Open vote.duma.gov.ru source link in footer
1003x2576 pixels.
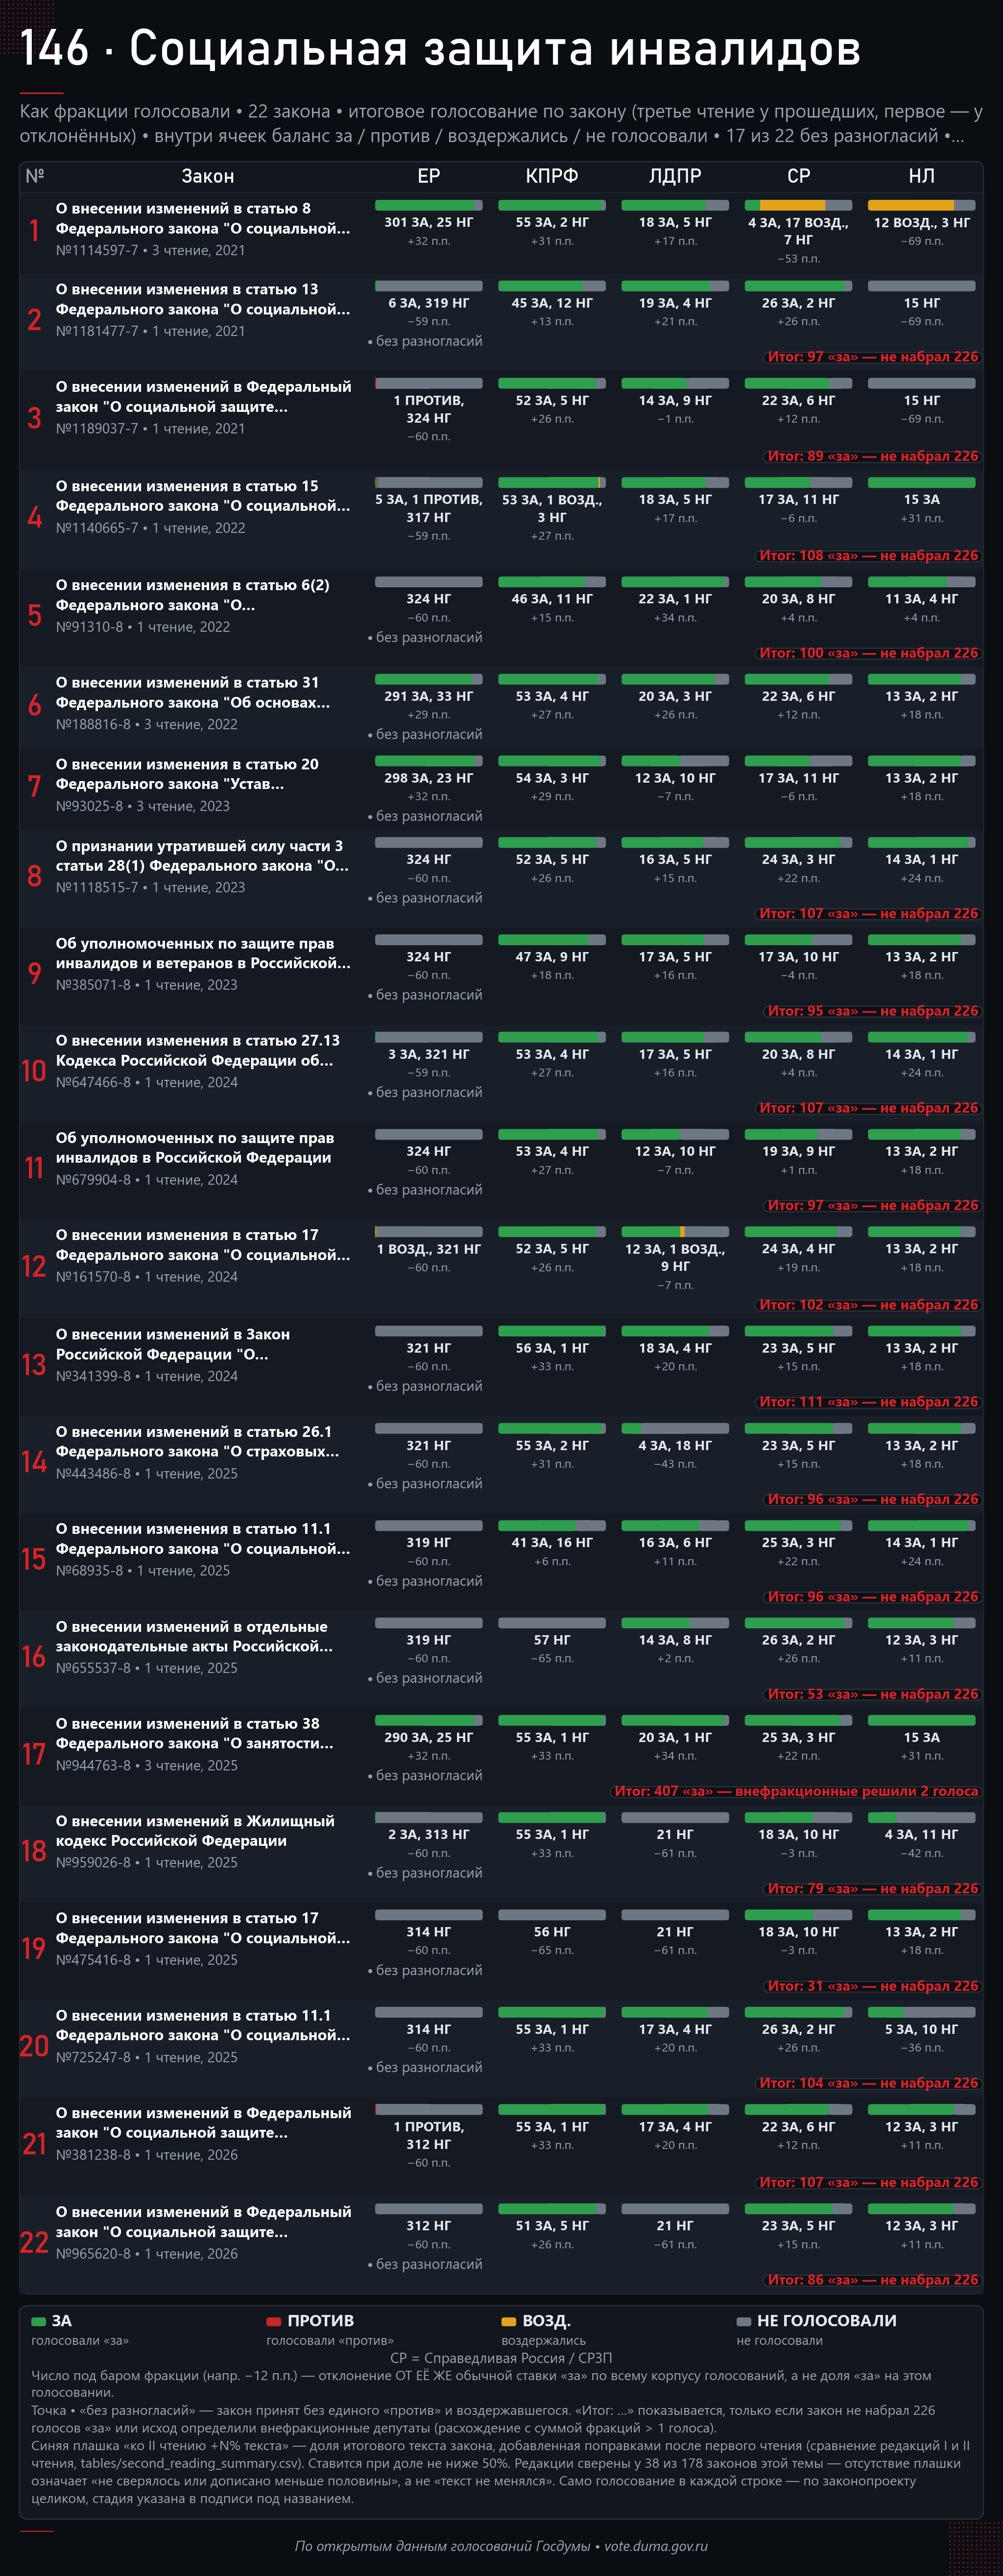(655, 2546)
